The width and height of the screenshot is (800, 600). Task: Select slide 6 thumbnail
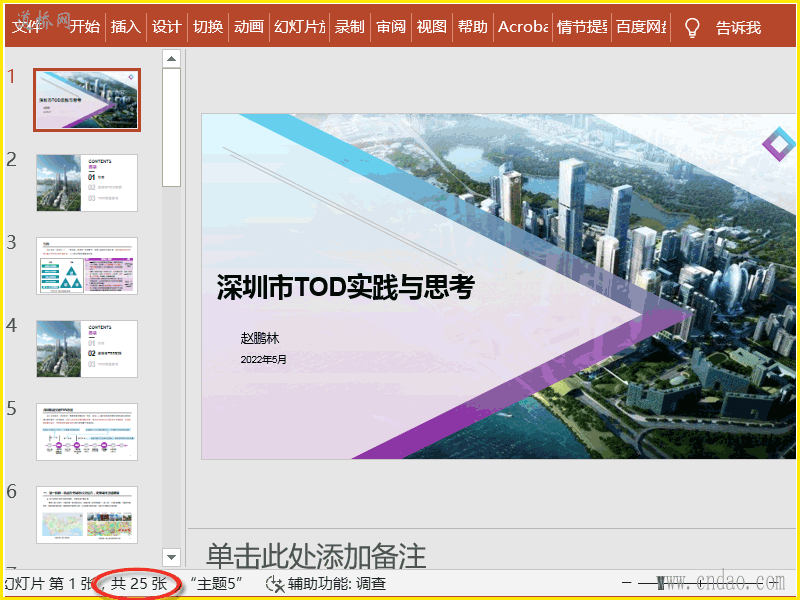click(87, 515)
